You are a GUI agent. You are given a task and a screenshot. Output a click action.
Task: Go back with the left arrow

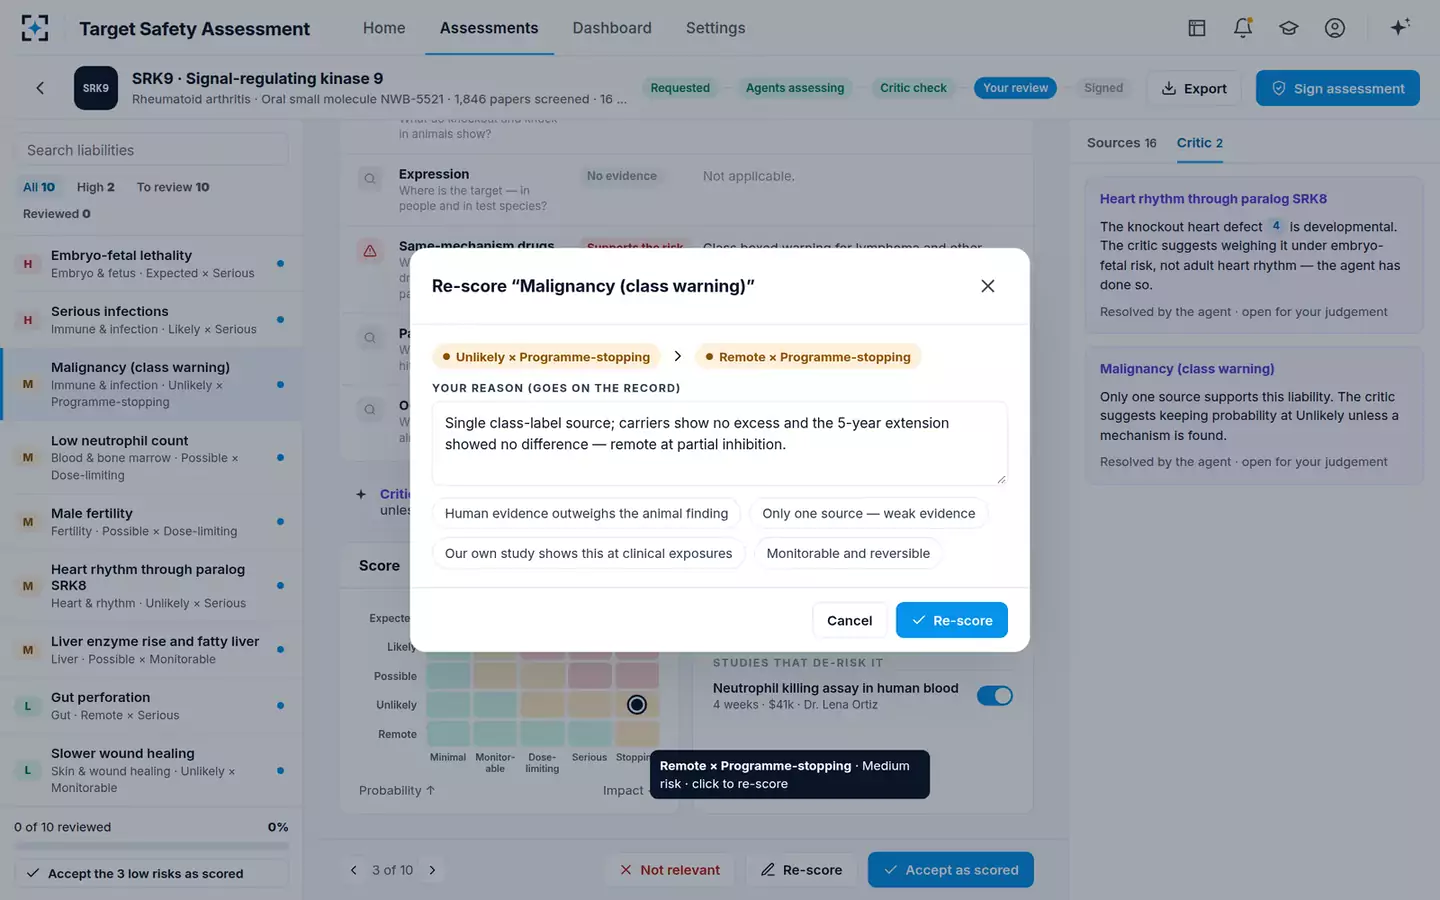40,88
